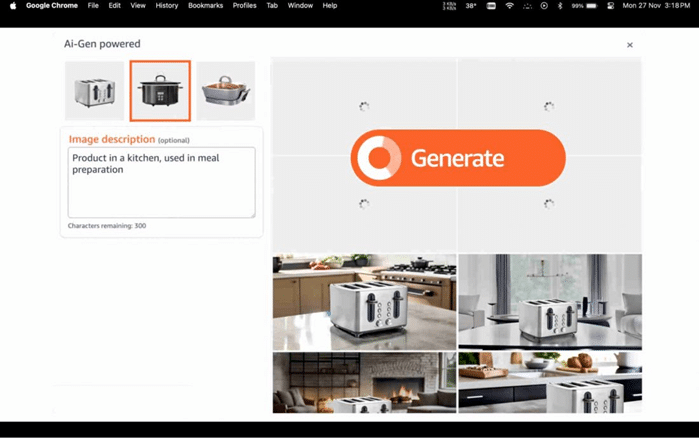This screenshot has height=438, width=699.
Task: Select generated toaster on kitchen counter image
Action: click(364, 301)
